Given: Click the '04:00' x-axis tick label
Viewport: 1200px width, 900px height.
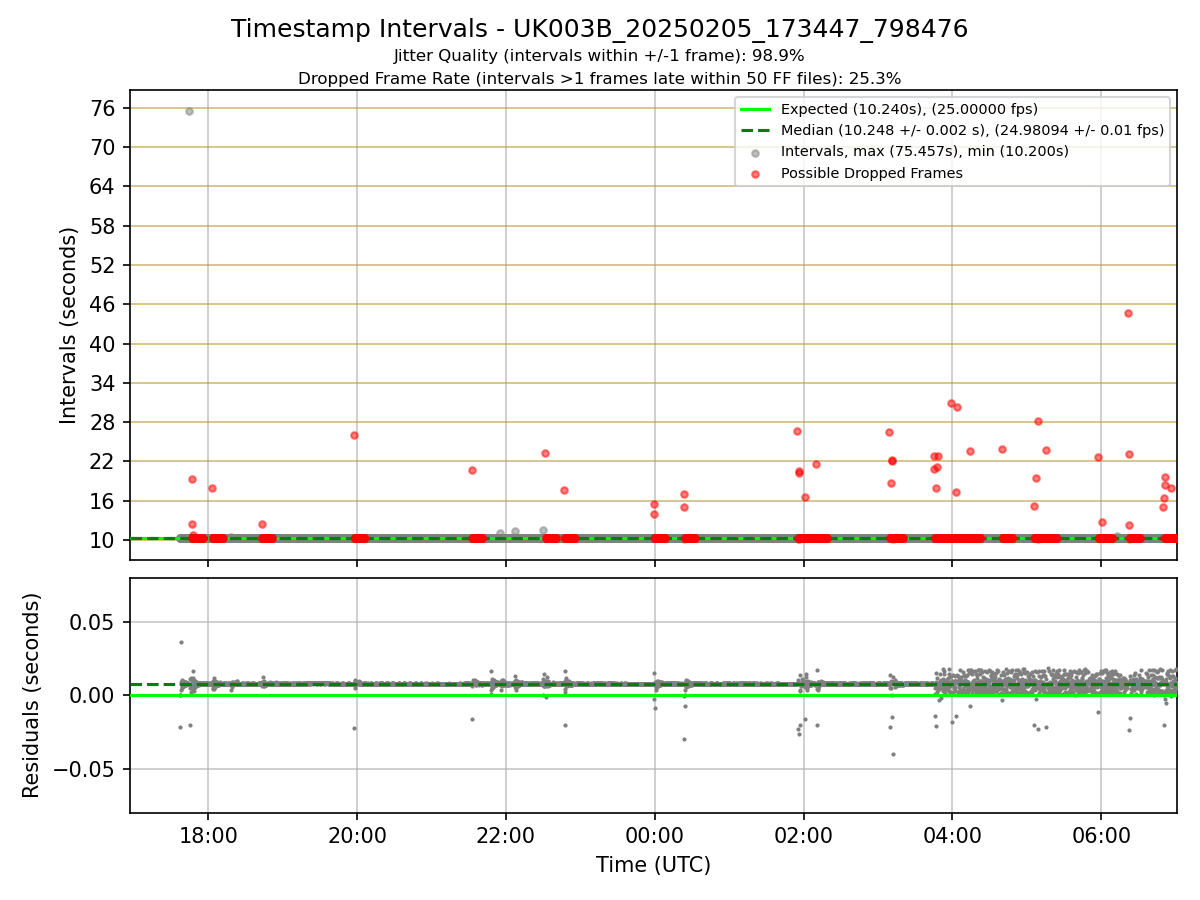Looking at the screenshot, I should (952, 836).
